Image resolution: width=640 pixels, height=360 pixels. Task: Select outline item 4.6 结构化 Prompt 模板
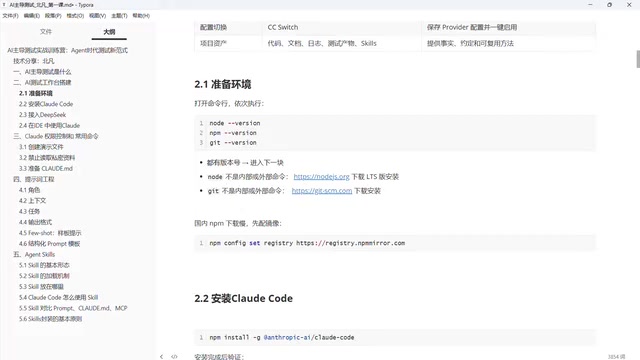click(x=49, y=244)
